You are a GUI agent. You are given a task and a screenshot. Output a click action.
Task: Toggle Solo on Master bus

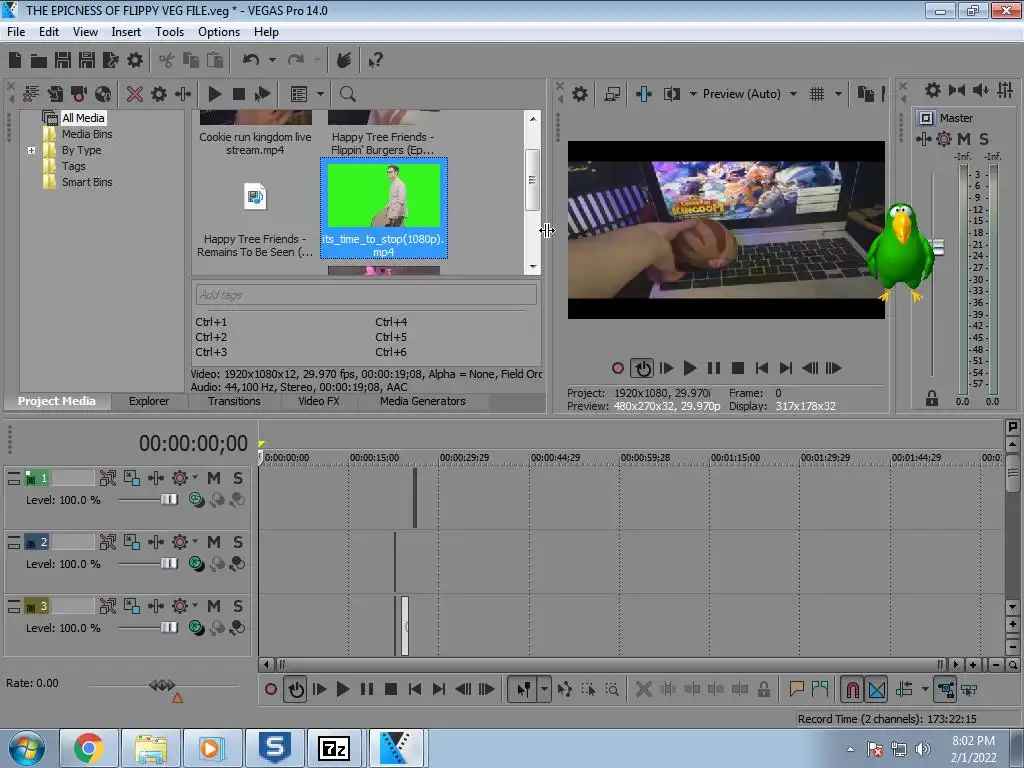984,138
